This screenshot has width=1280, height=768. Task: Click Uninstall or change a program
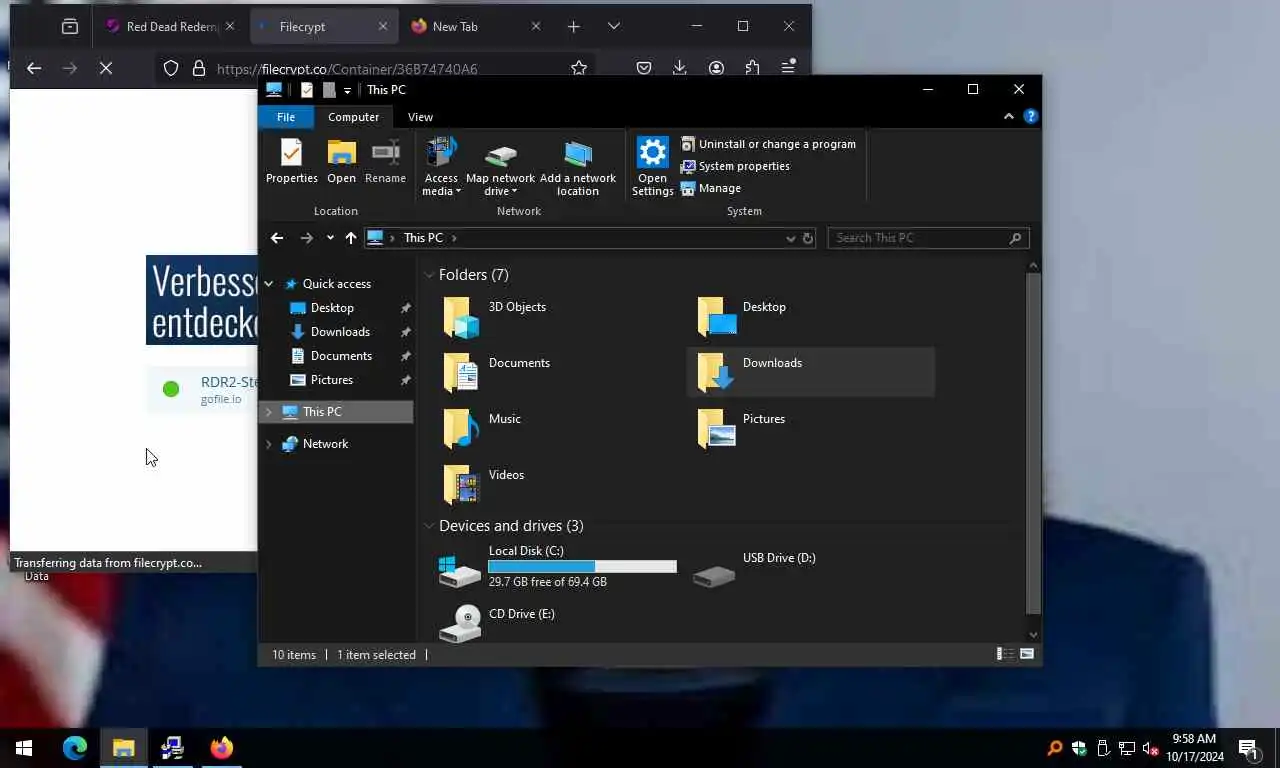[768, 144]
